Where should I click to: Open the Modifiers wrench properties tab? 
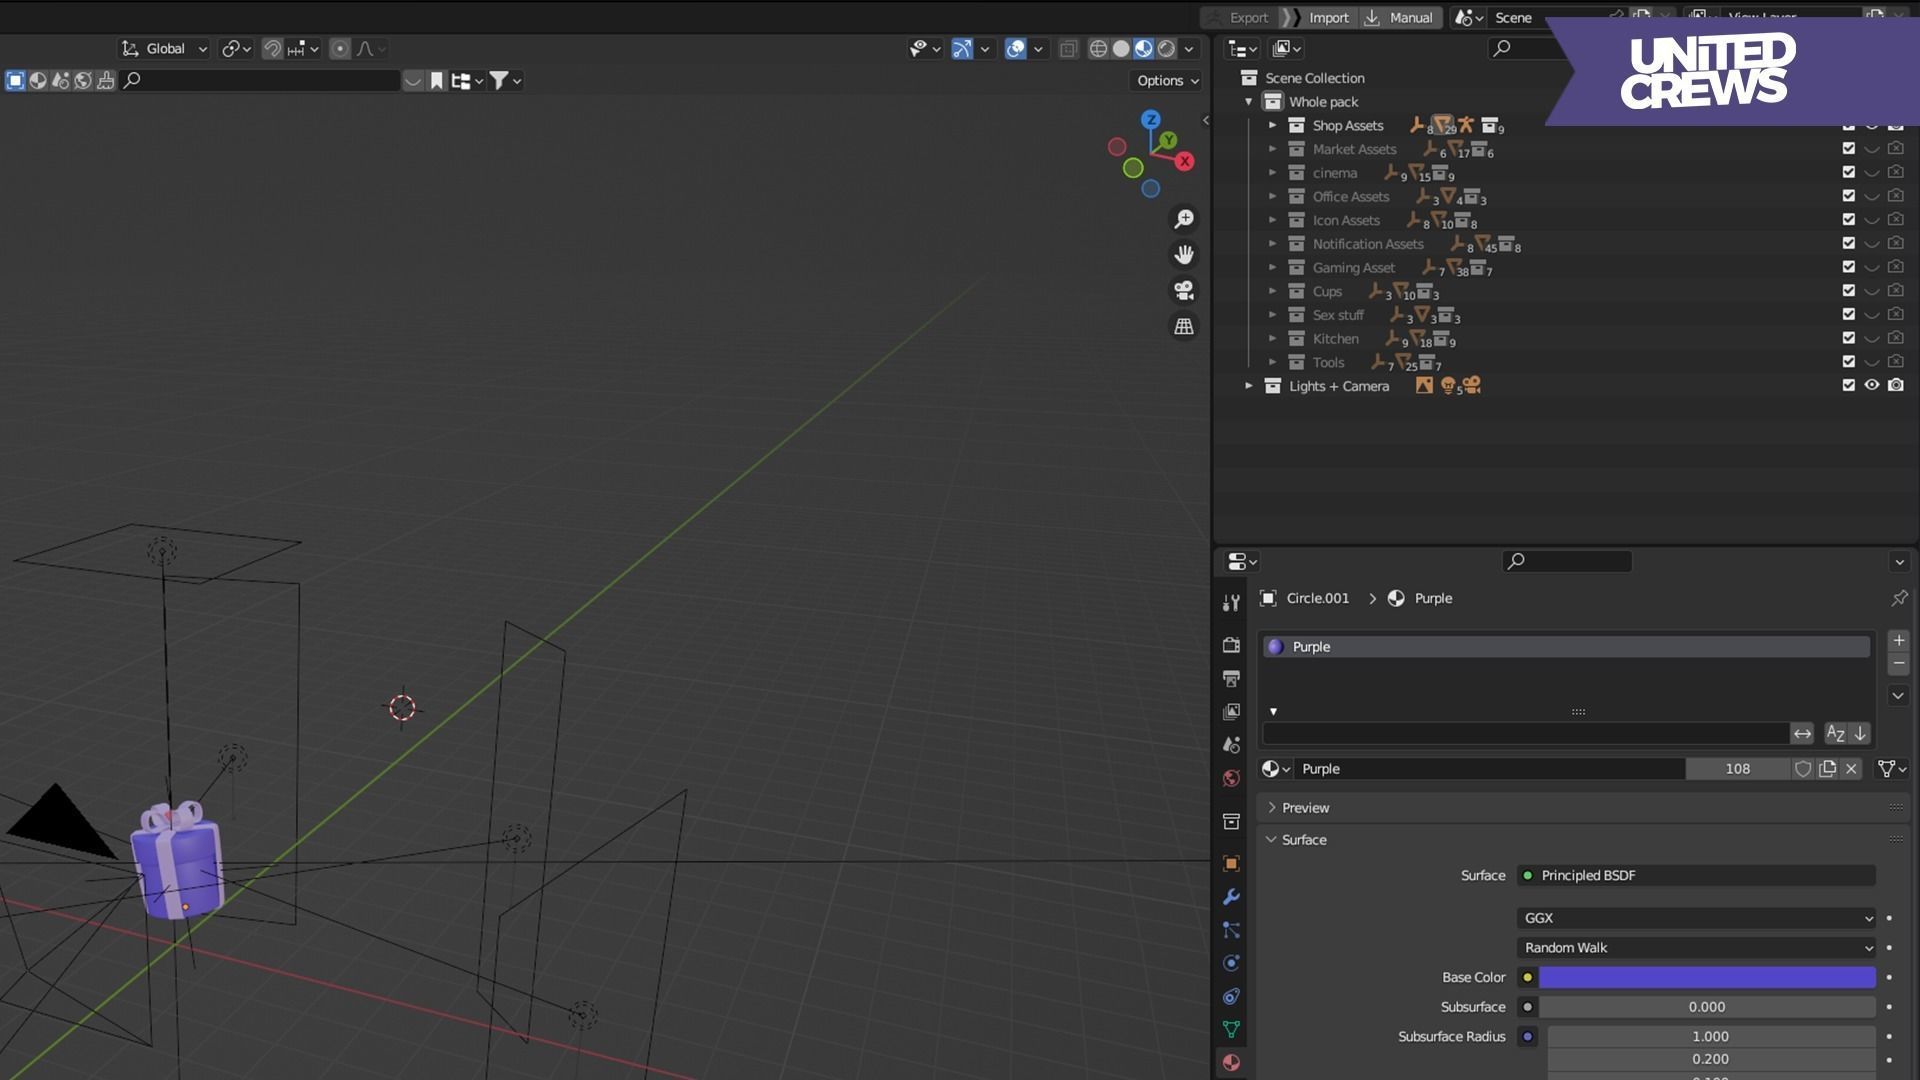(1231, 897)
